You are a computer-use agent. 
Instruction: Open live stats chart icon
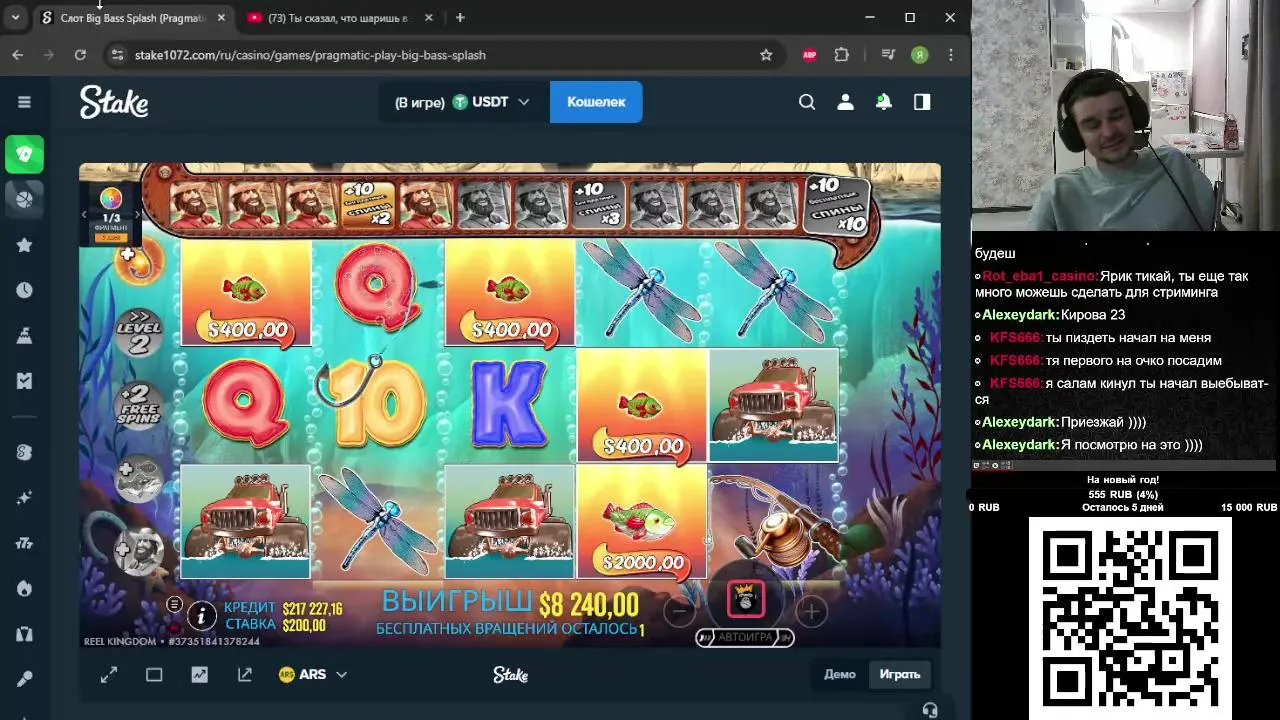(200, 675)
